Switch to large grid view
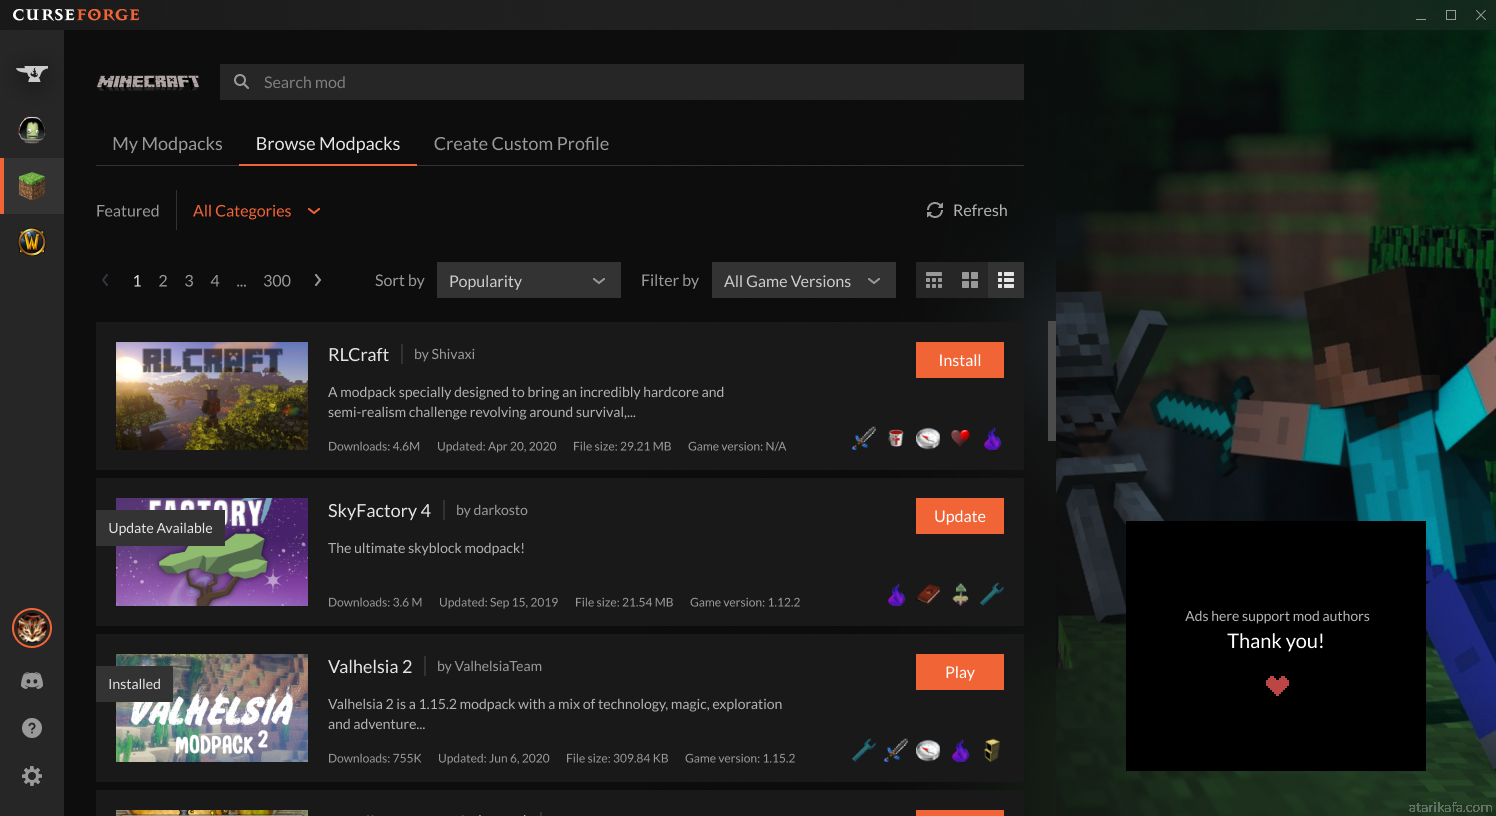Viewport: 1496px width, 816px height. coord(970,280)
